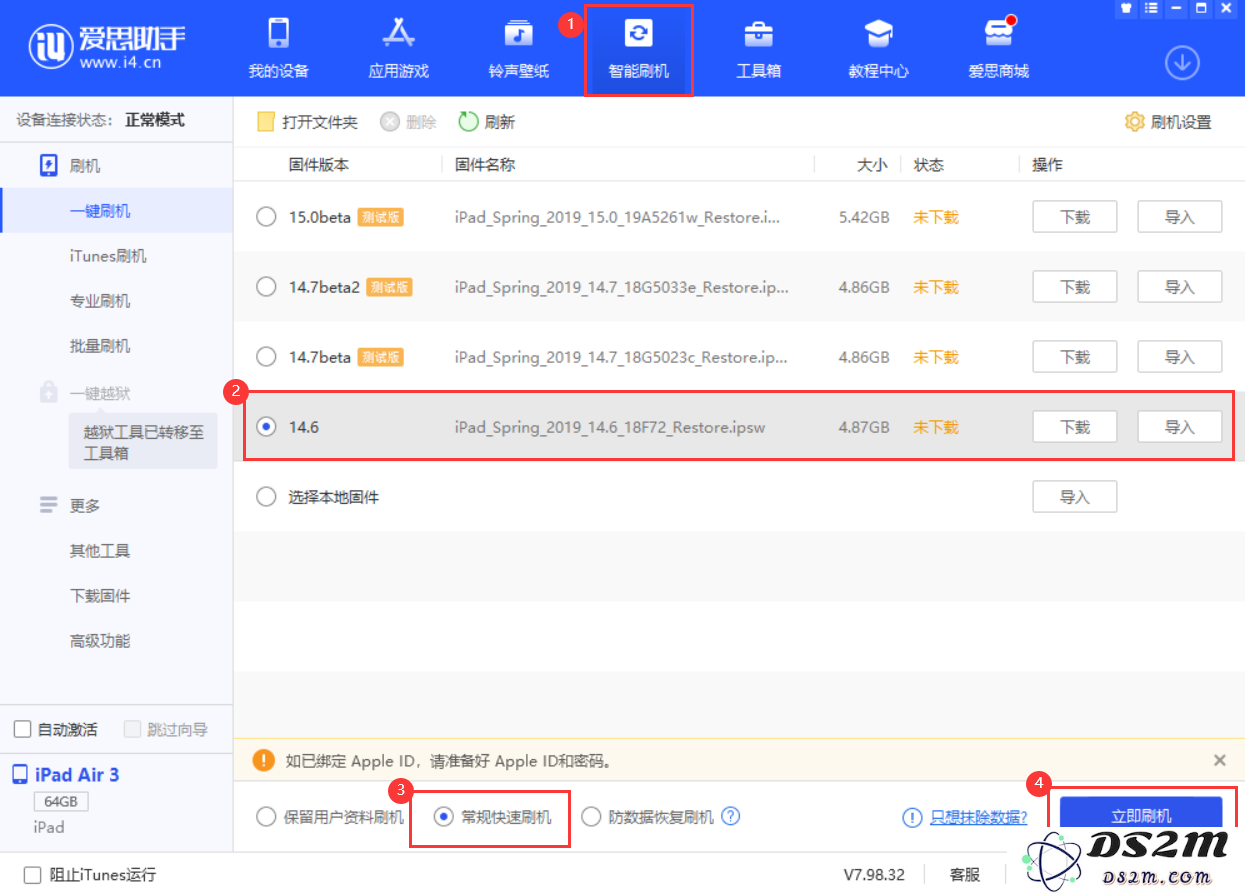Click the version text V7.98.32
The width and height of the screenshot is (1245, 895).
coord(874,875)
